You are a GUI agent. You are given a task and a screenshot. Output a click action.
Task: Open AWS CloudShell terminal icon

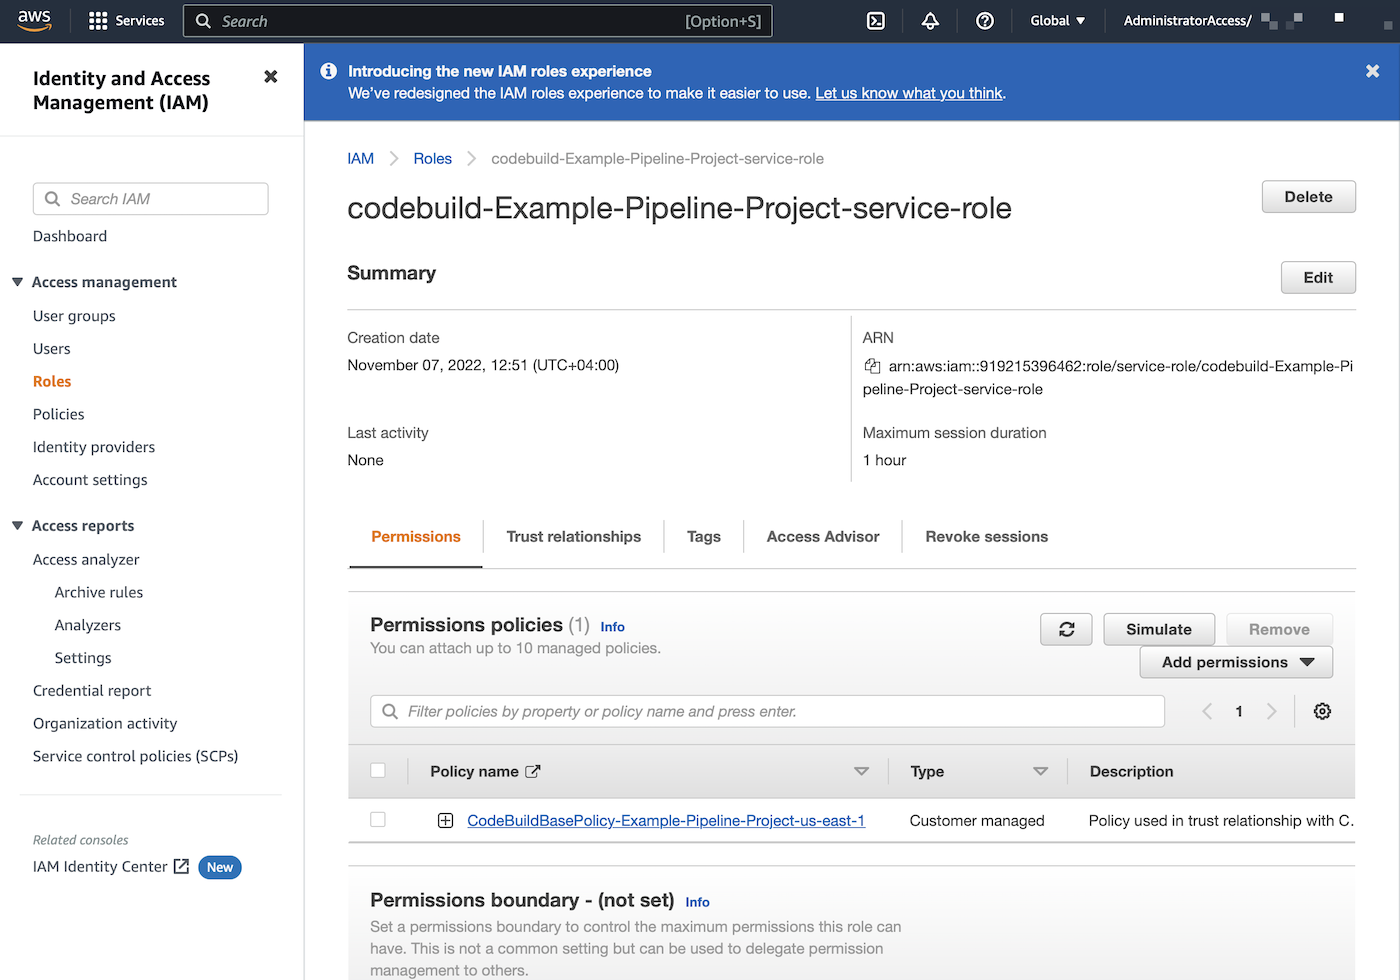[x=875, y=21]
